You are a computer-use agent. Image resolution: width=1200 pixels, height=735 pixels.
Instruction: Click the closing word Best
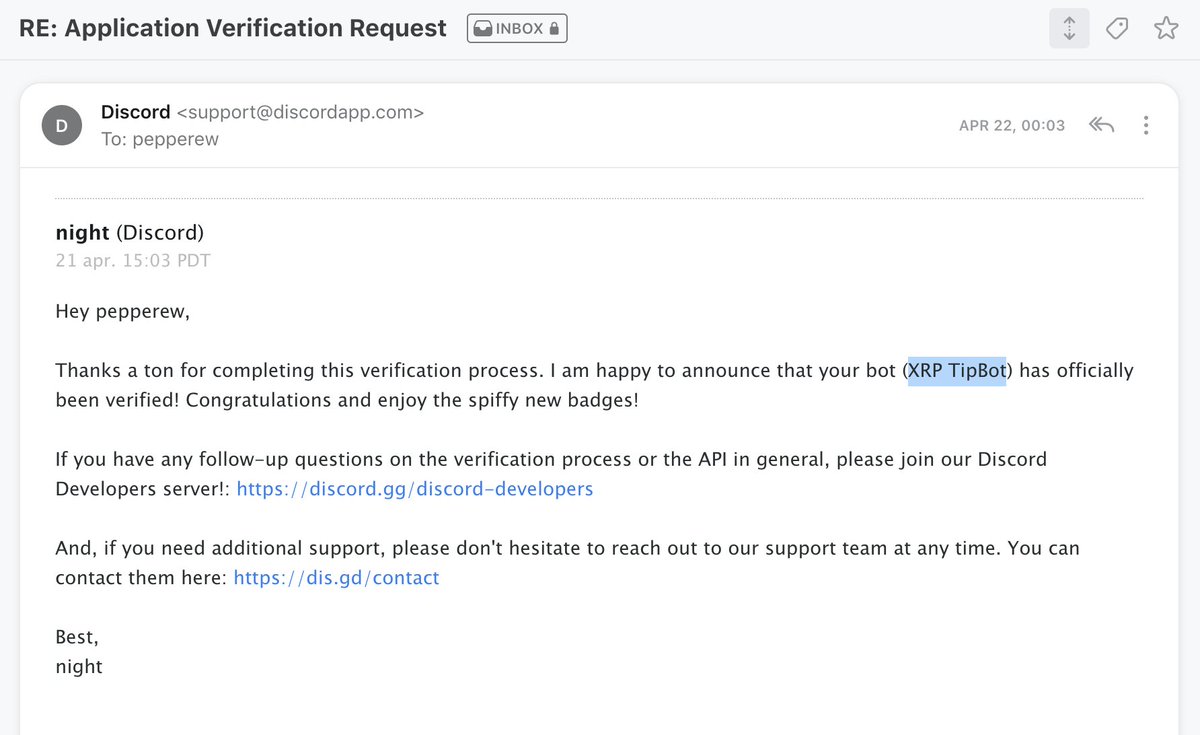click(x=77, y=637)
